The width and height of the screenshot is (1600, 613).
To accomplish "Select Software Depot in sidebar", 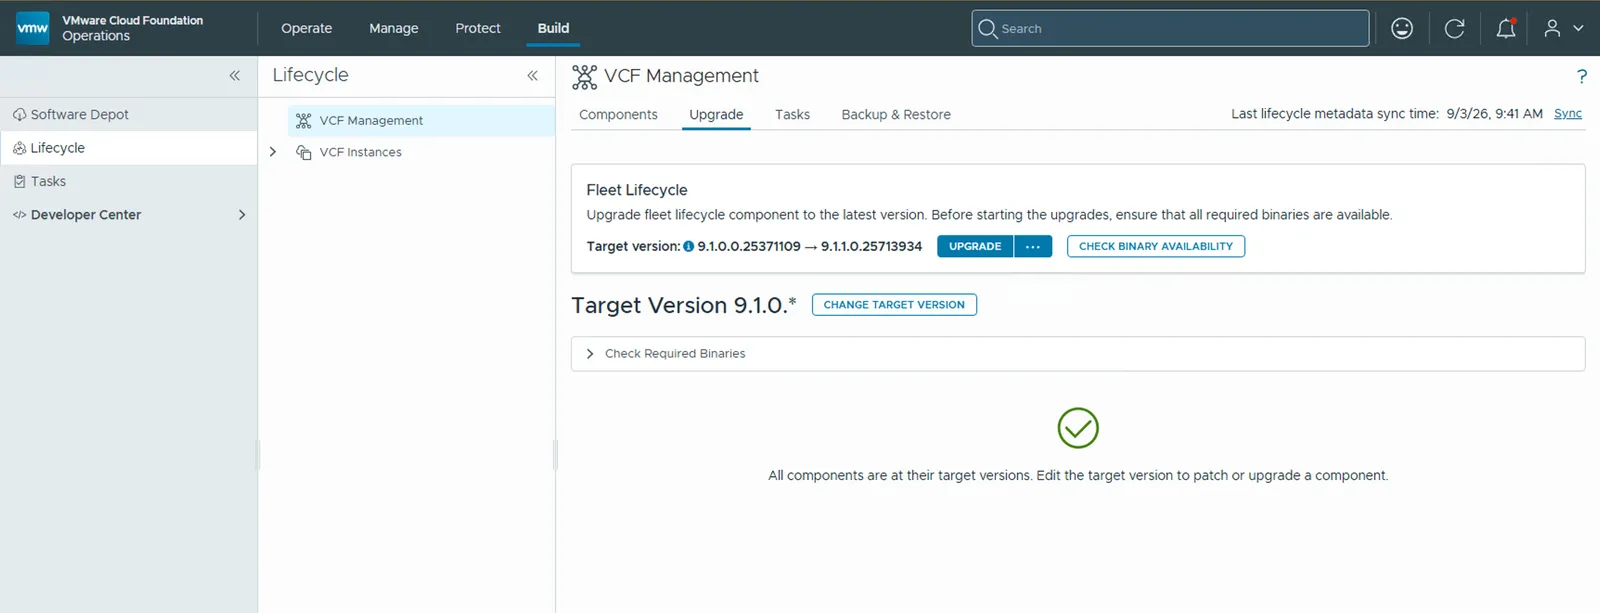I will (128, 114).
